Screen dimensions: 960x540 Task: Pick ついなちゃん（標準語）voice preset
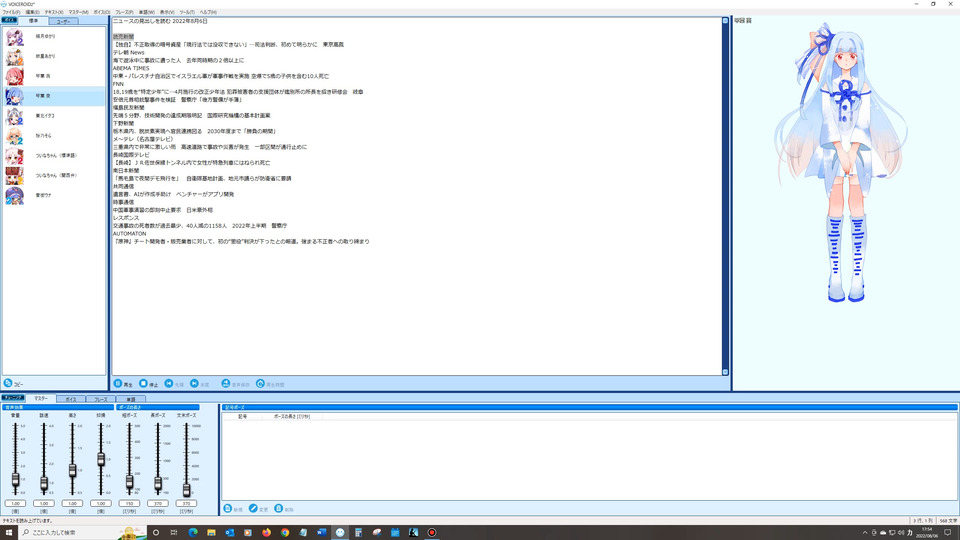(x=54, y=156)
